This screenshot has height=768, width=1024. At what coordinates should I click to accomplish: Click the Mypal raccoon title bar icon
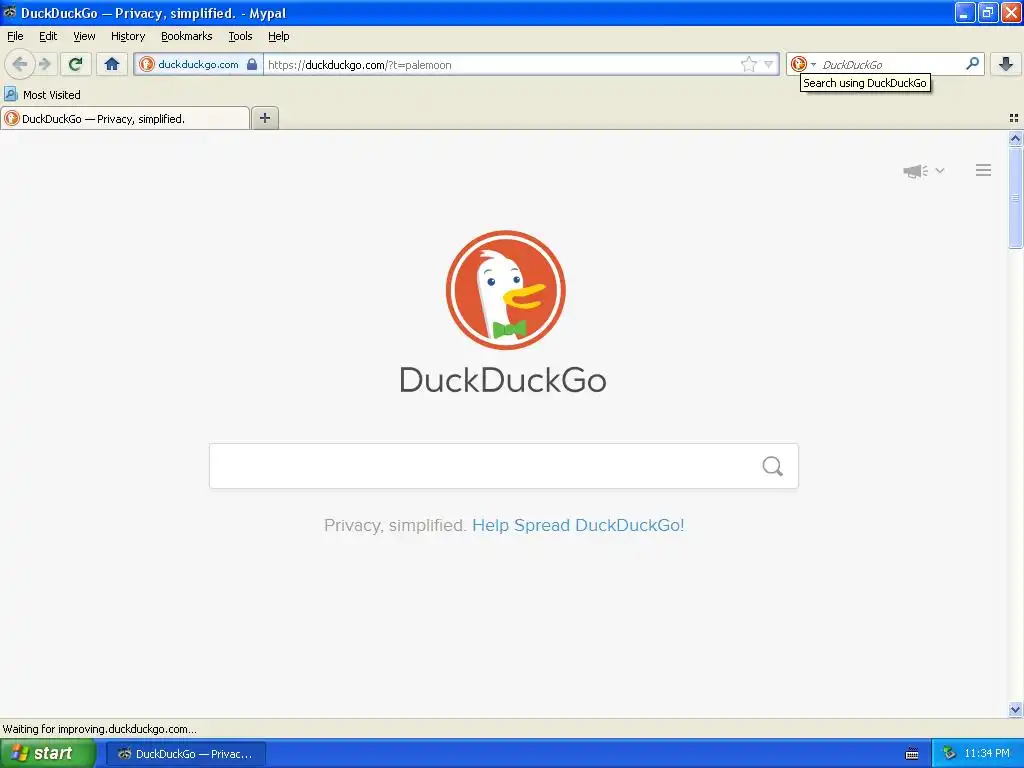[10, 12]
